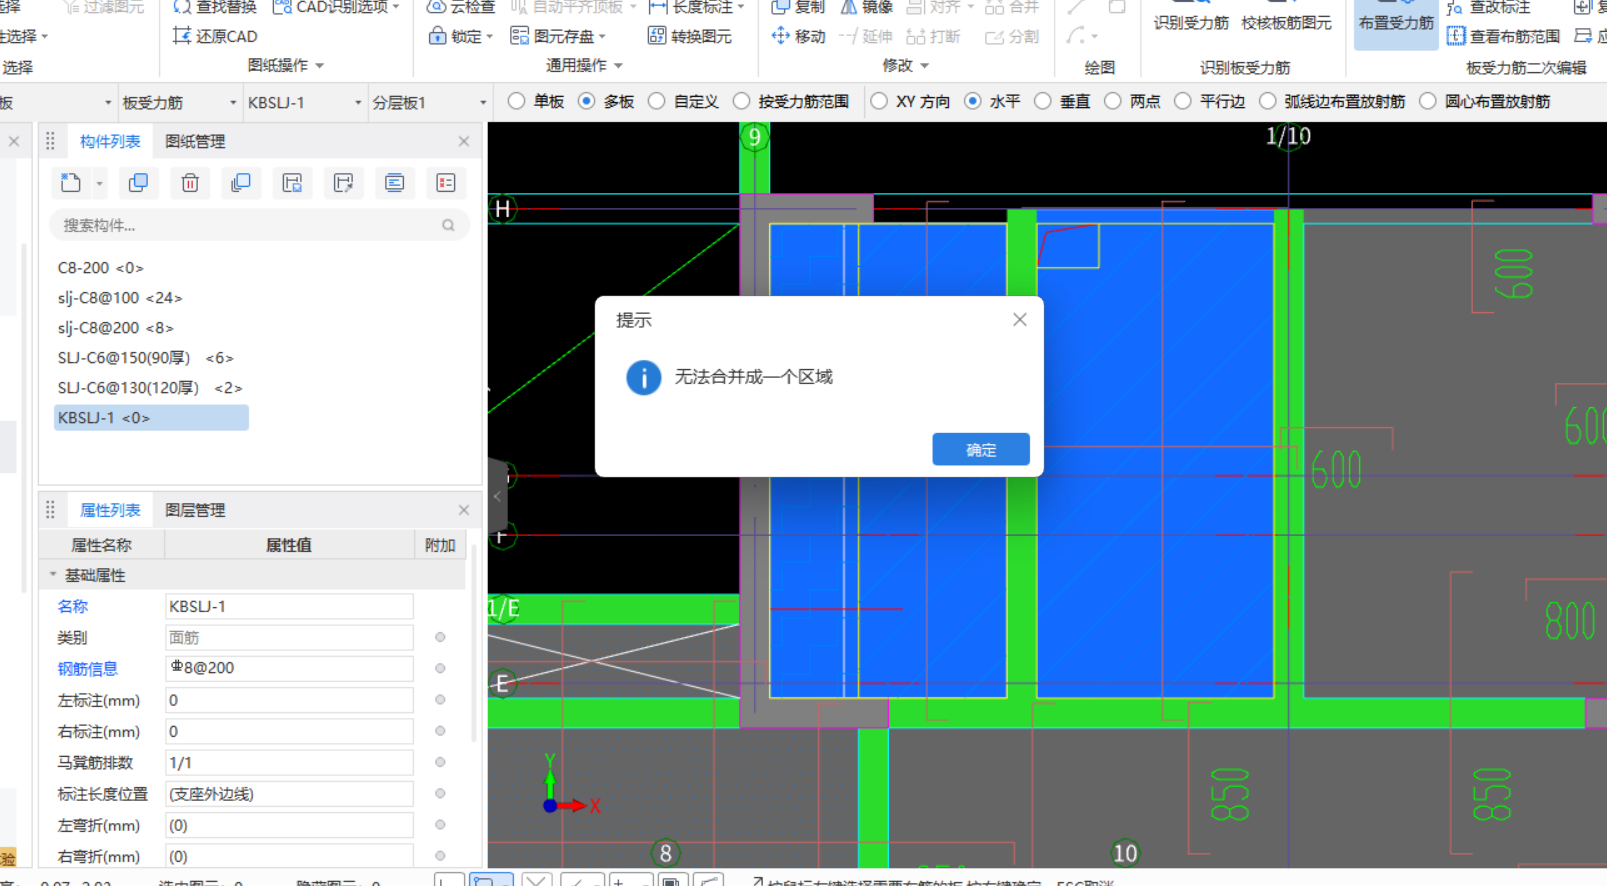Viewport: 1607px width, 886px height.
Task: Close the 属性列表 panel
Action: [x=464, y=510]
